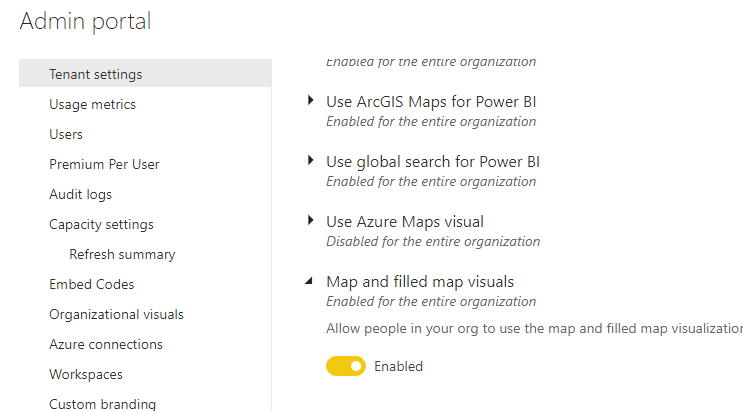Click Use Azure Maps visual setting title

point(405,221)
